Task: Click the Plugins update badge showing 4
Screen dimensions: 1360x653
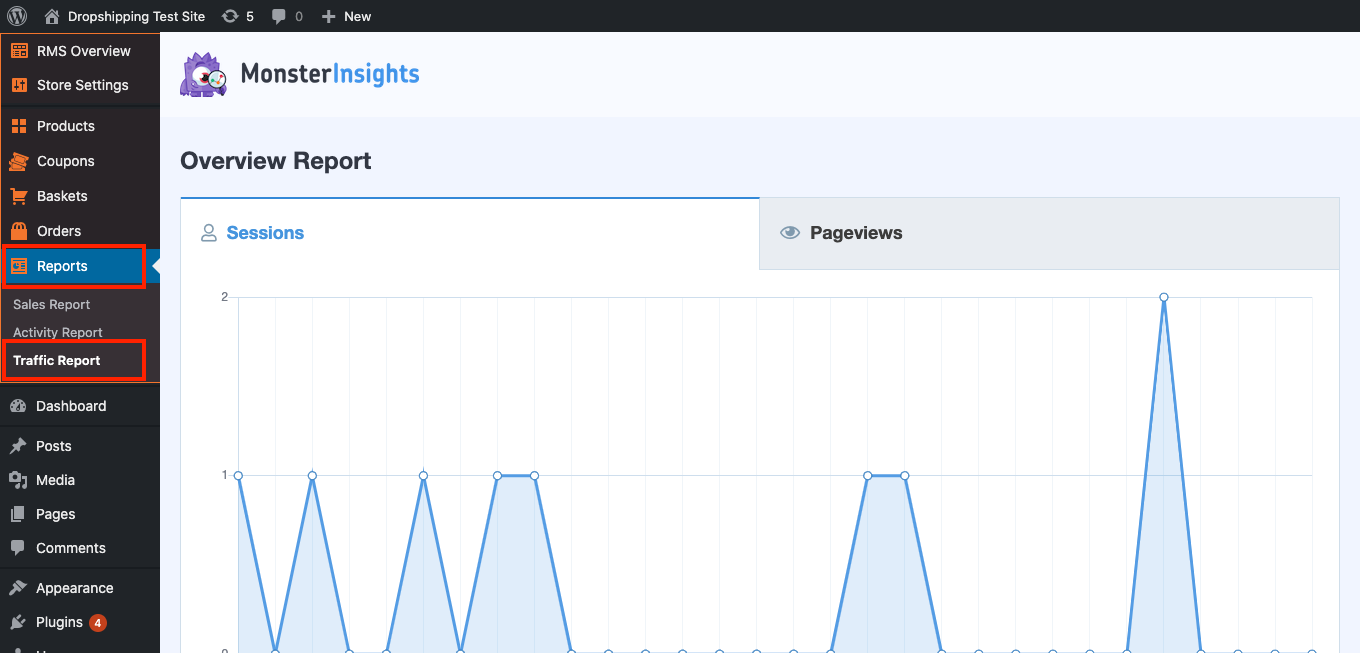Action: point(98,623)
